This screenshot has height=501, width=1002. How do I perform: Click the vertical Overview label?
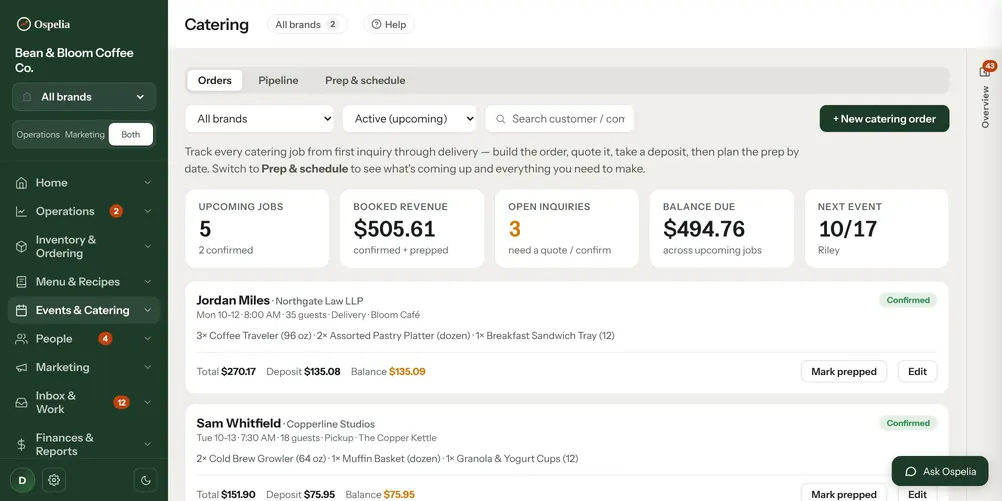pyautogui.click(x=985, y=107)
